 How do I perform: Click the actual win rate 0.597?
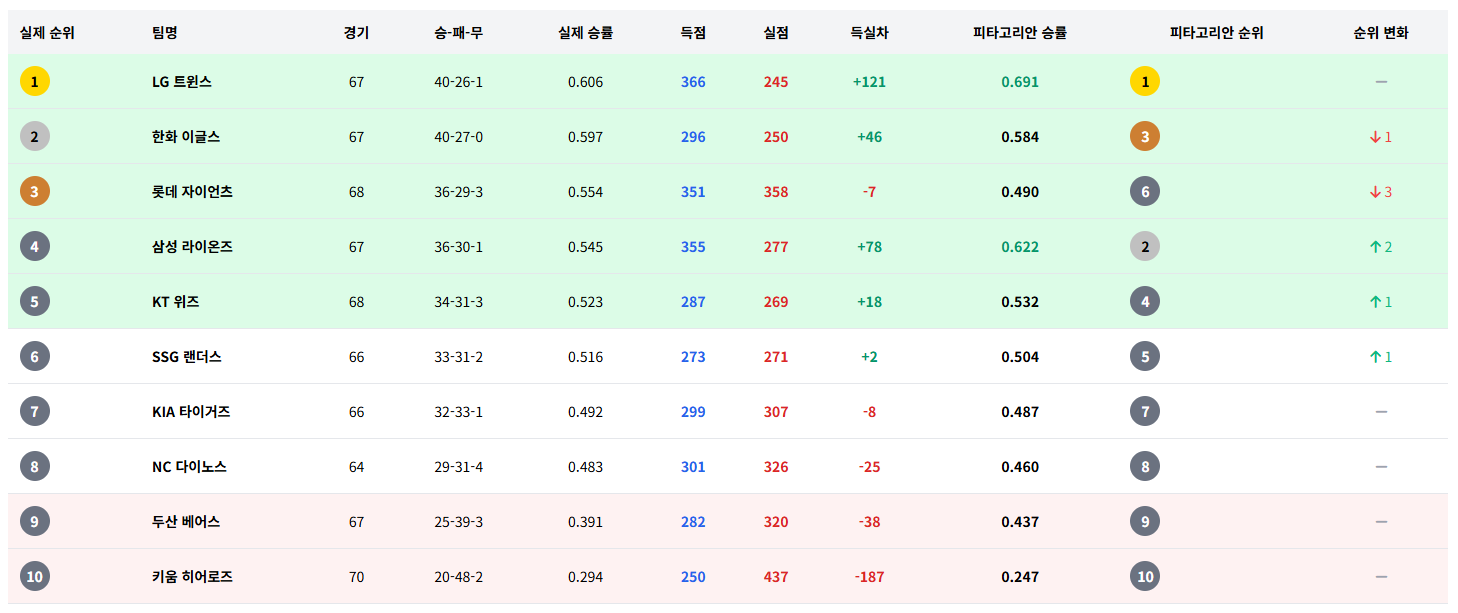[x=586, y=137]
